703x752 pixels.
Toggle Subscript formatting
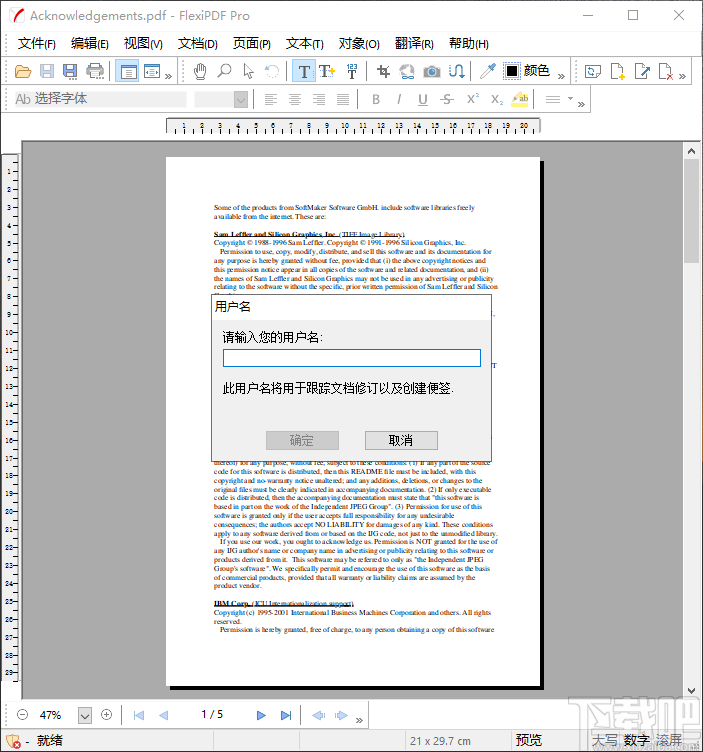tap(497, 99)
